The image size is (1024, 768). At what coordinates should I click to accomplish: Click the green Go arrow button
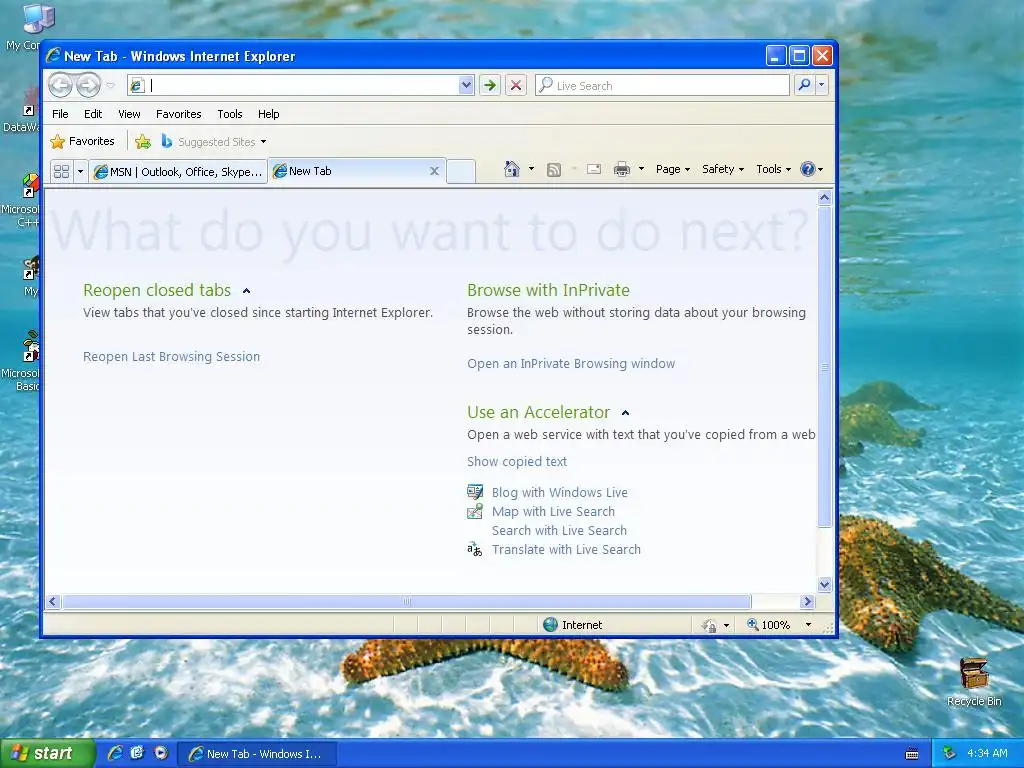tap(490, 85)
